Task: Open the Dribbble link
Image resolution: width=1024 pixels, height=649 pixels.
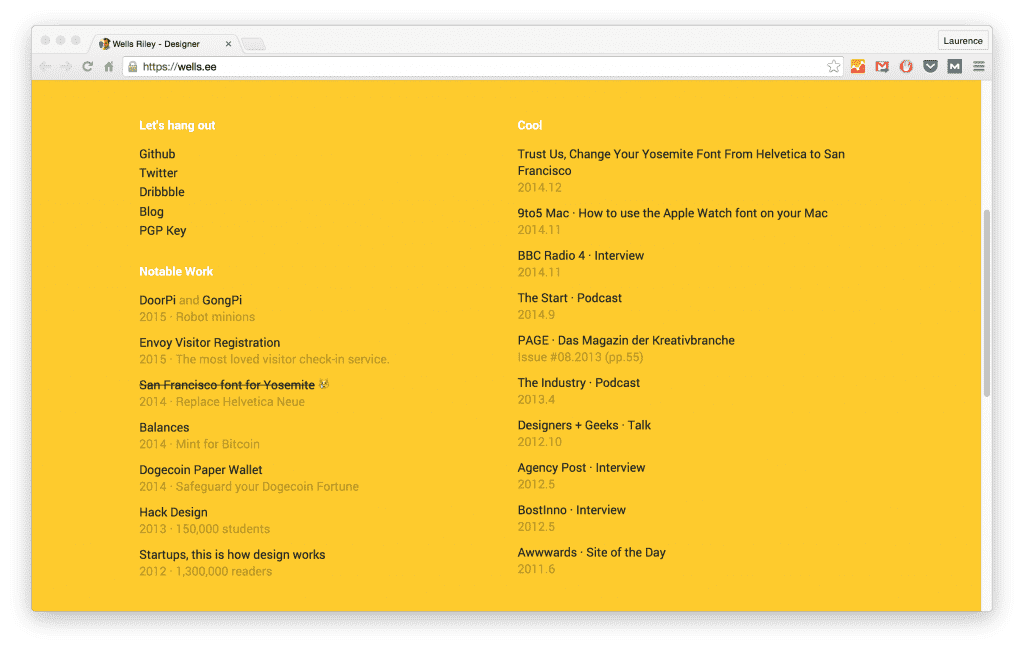Action: 161,192
